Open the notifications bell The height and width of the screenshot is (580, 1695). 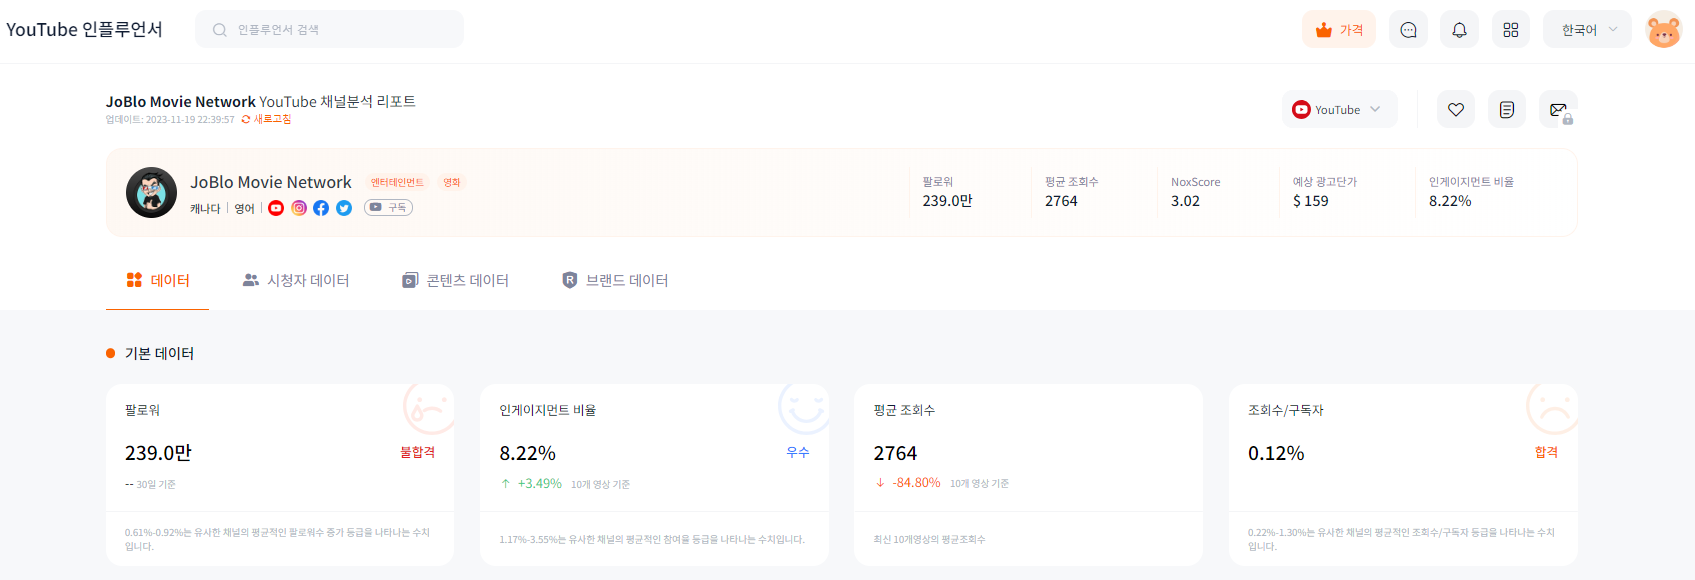pyautogui.click(x=1459, y=30)
